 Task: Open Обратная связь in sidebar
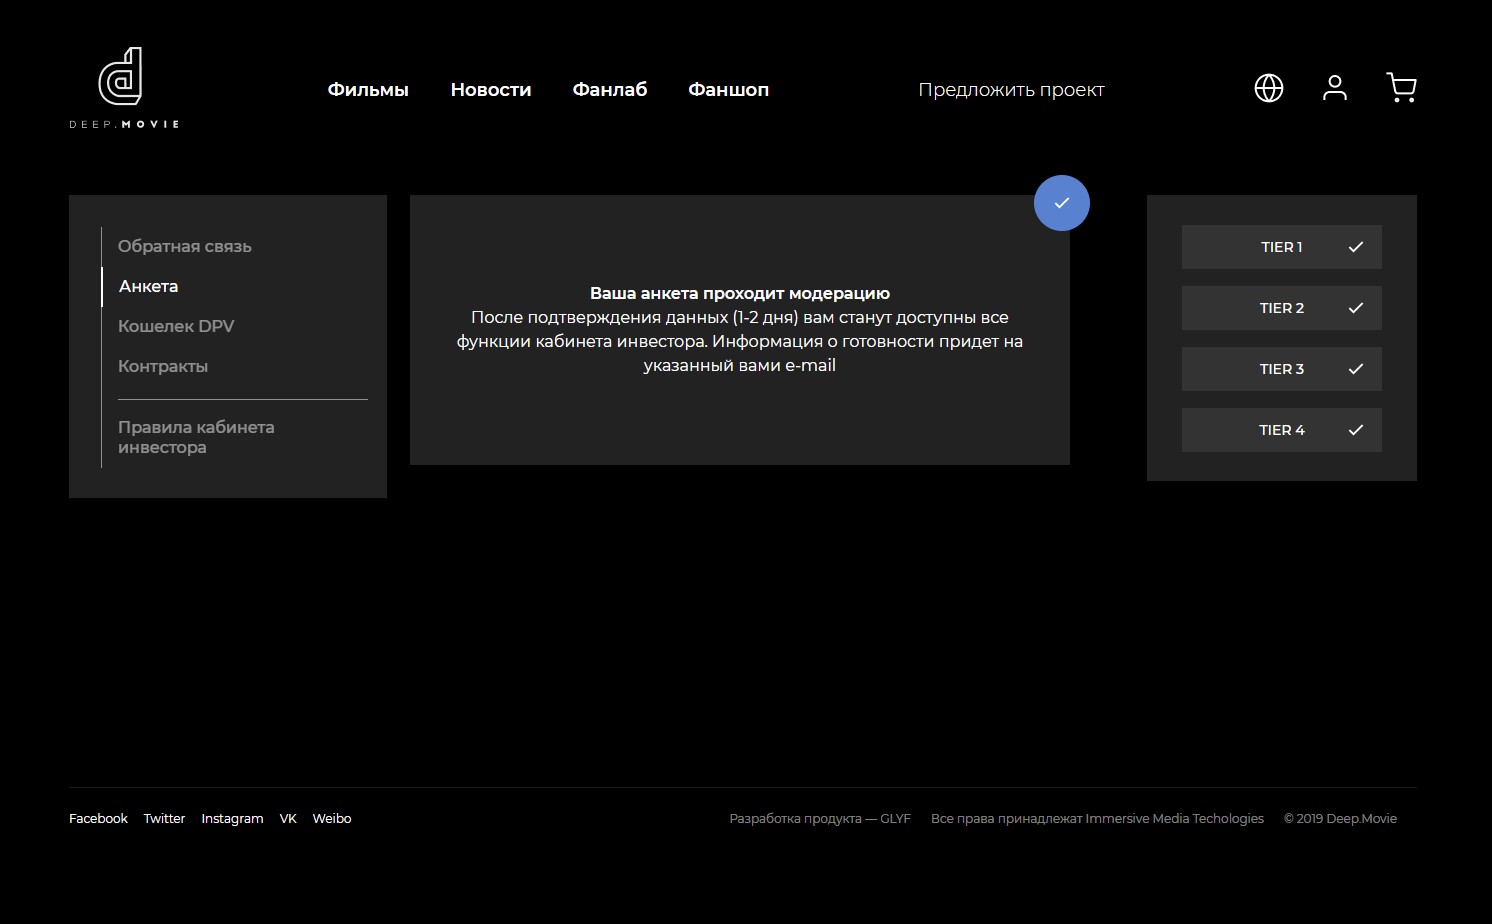tap(185, 246)
